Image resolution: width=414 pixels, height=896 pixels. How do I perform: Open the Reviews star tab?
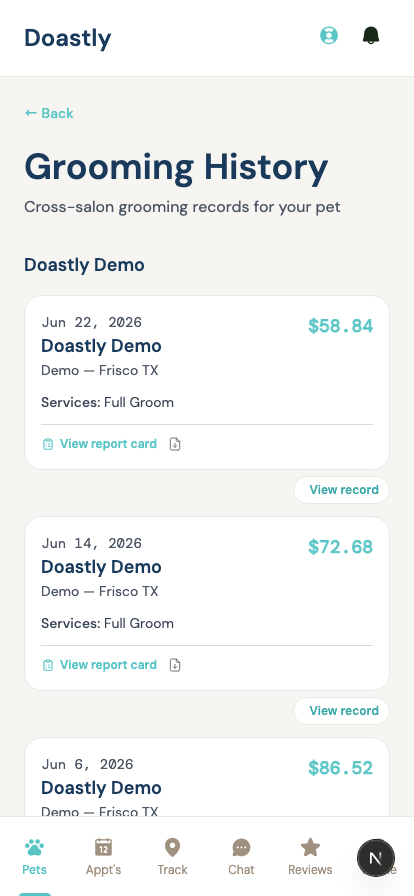(310, 857)
